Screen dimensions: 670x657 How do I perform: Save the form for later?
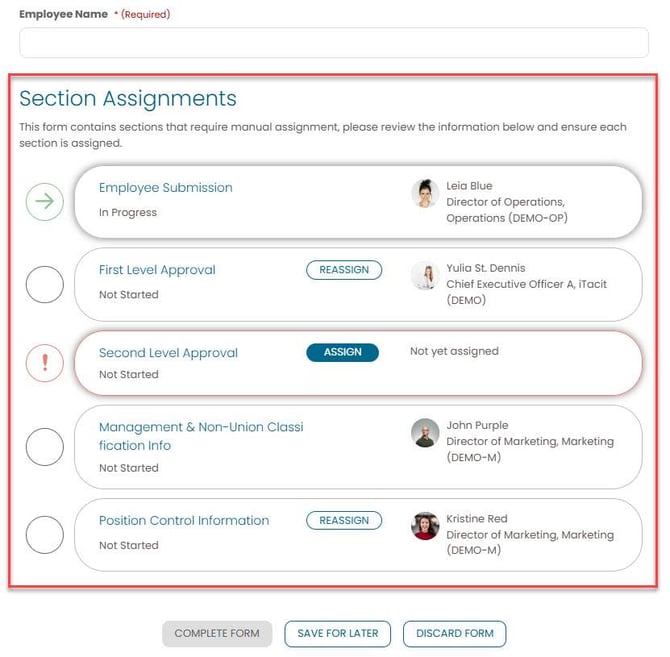[x=338, y=634]
